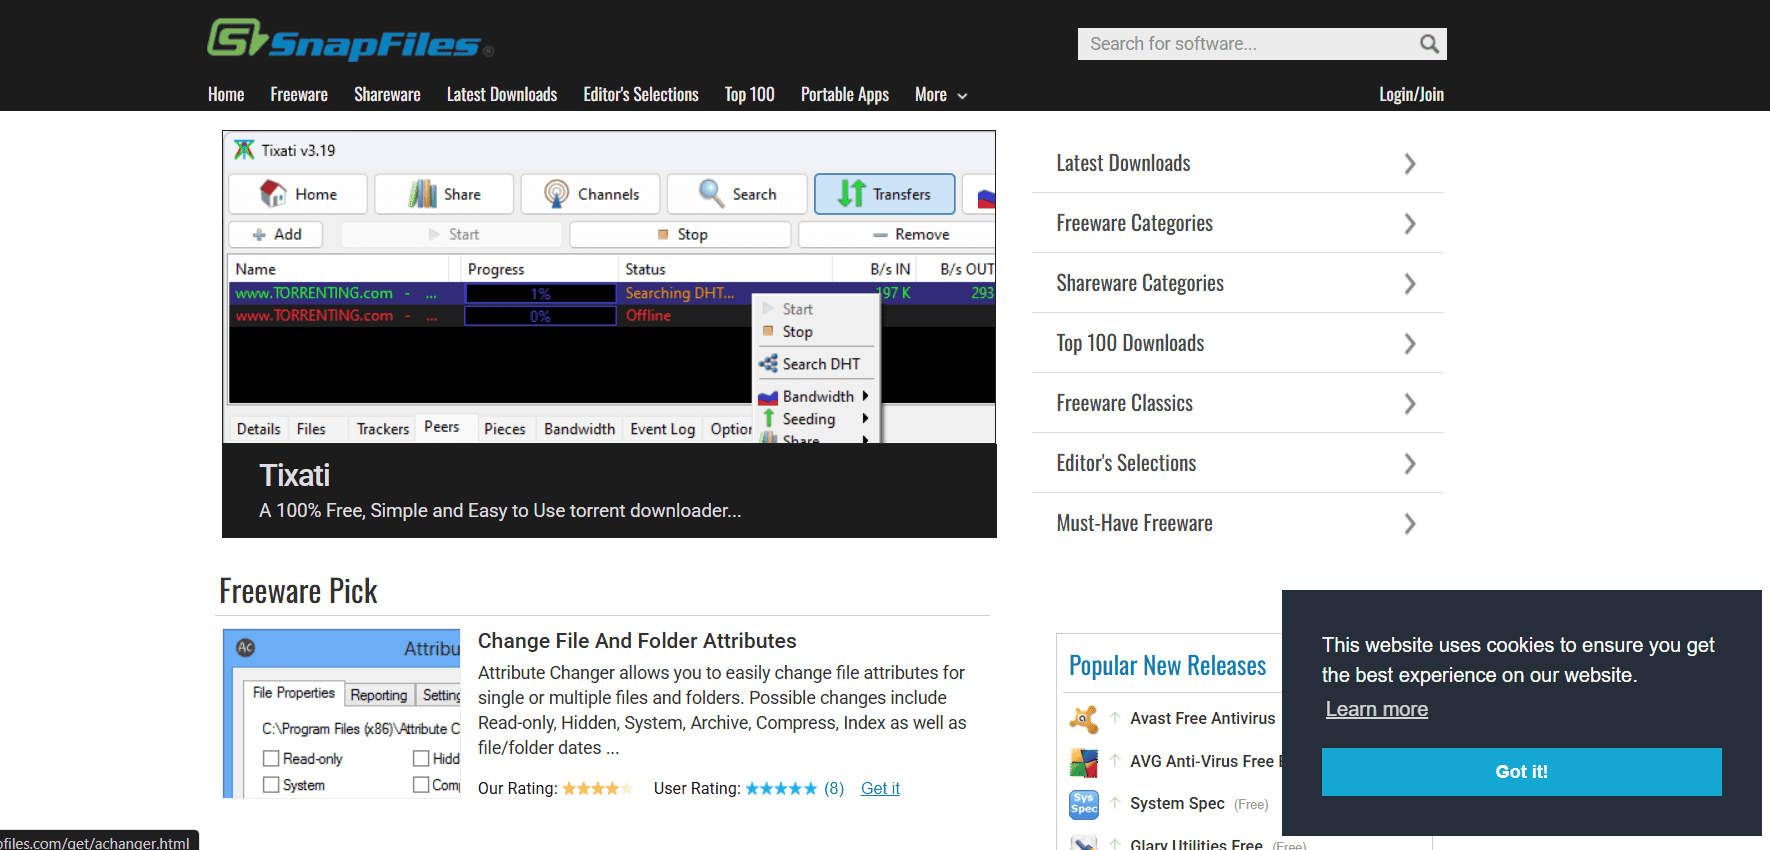Click the AVG Anti-Virus Free icon
The image size is (1770, 850).
1084,762
